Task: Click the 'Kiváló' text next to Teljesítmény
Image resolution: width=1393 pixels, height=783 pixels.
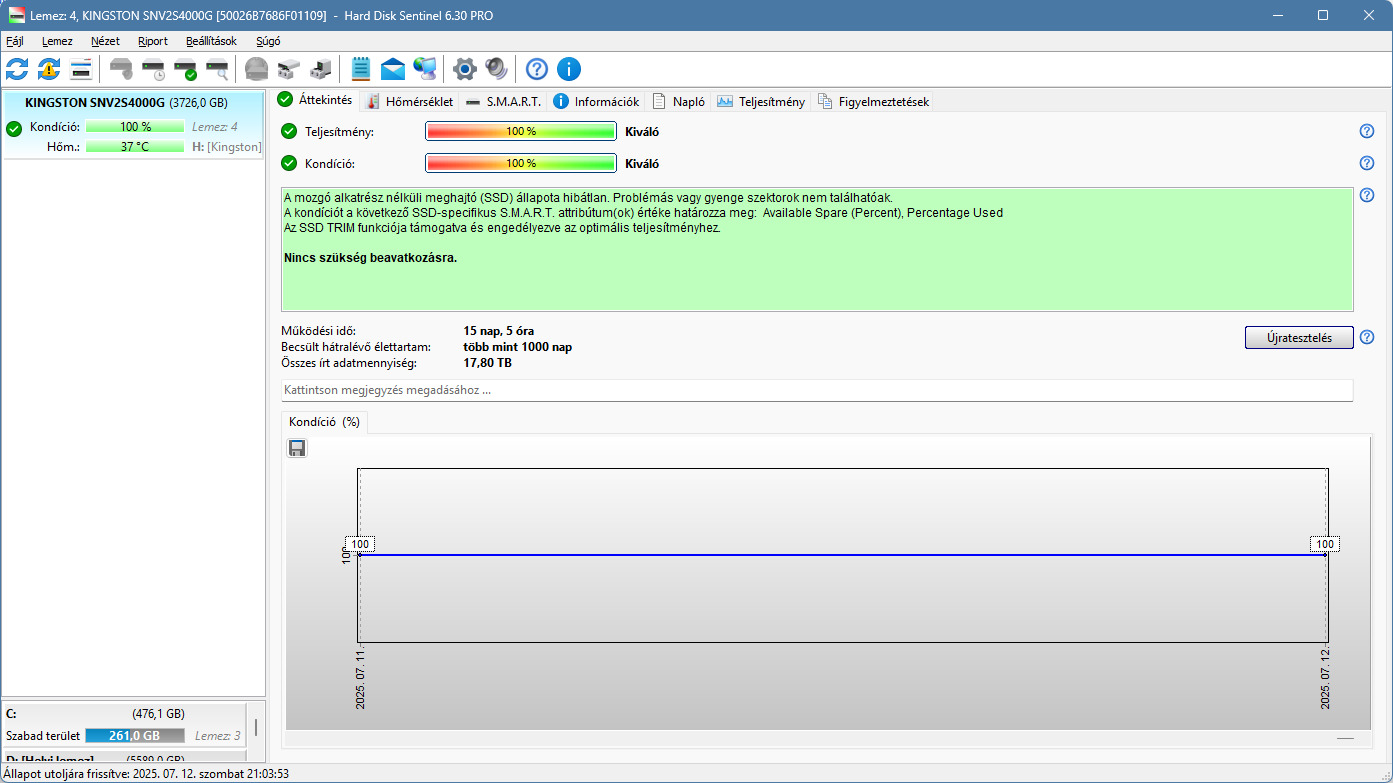Action: tap(642, 131)
